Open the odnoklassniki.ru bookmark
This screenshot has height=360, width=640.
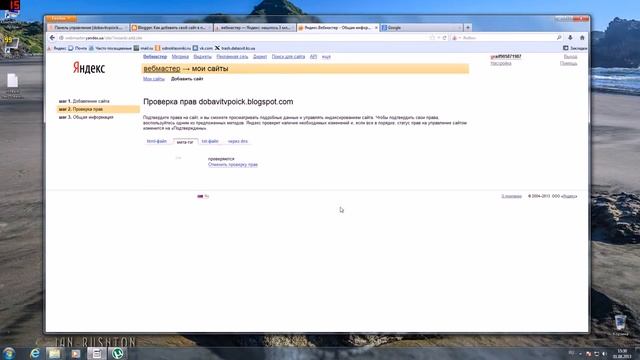tap(173, 48)
